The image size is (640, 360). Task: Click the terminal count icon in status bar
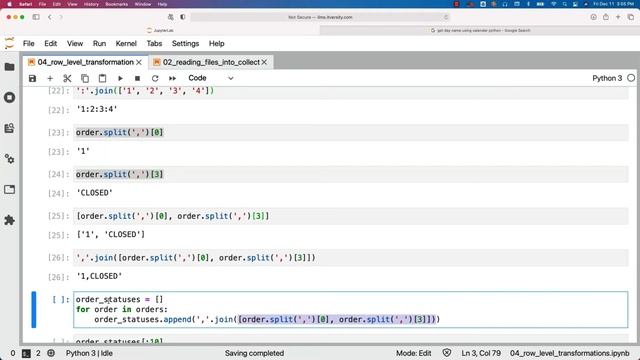coord(26,353)
